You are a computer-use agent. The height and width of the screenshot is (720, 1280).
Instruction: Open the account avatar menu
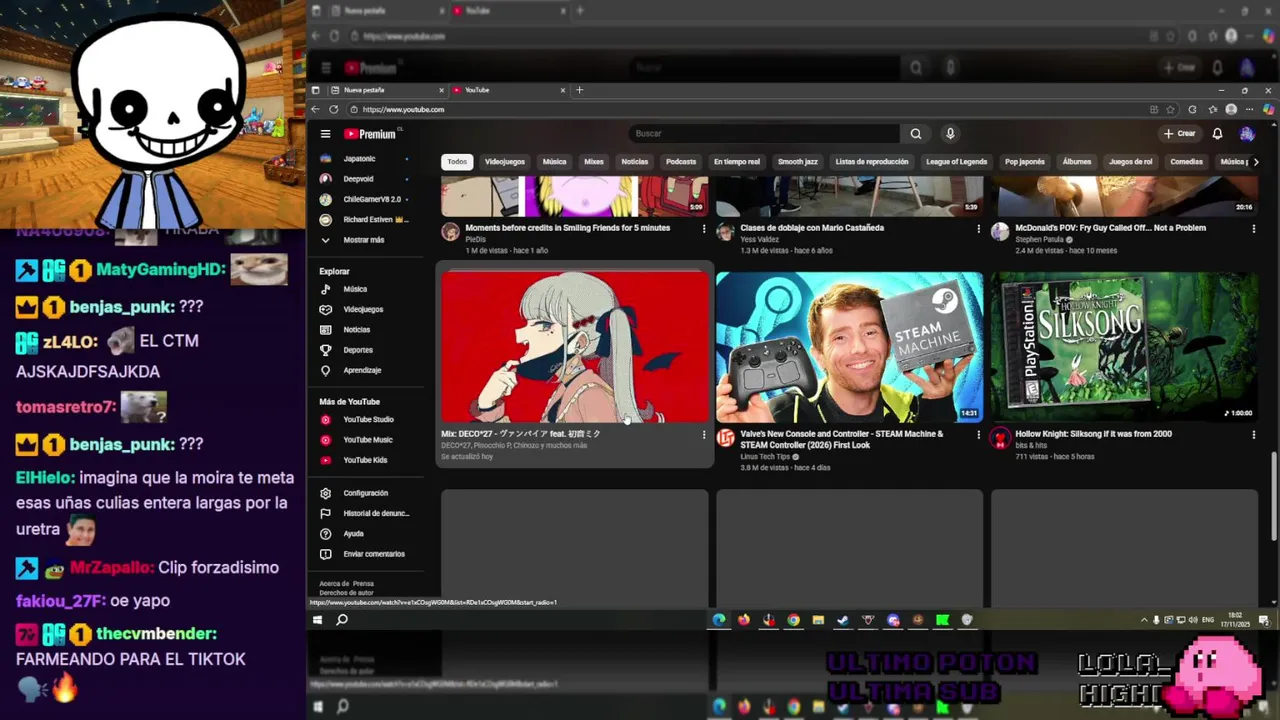1246,134
